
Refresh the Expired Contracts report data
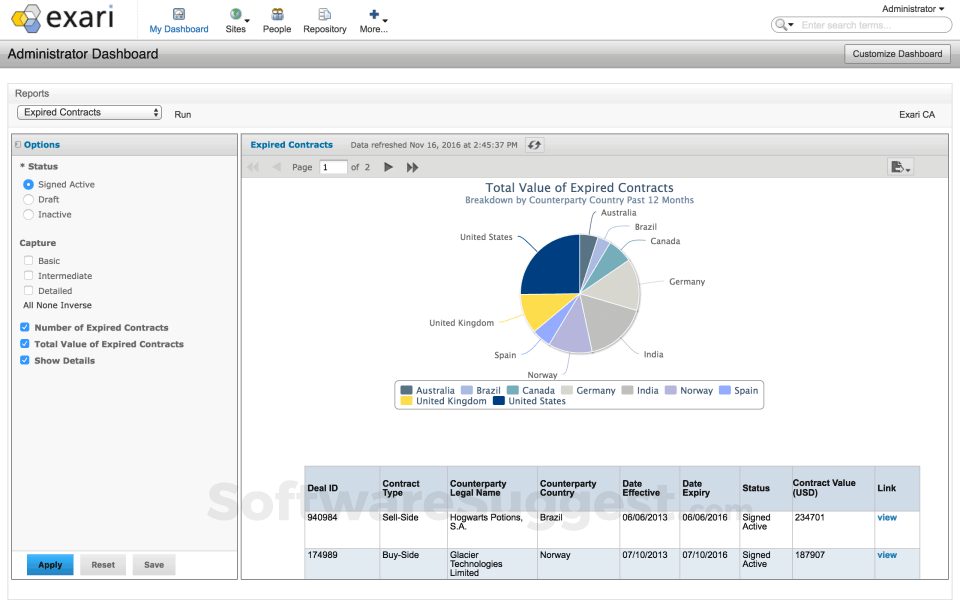tap(533, 144)
